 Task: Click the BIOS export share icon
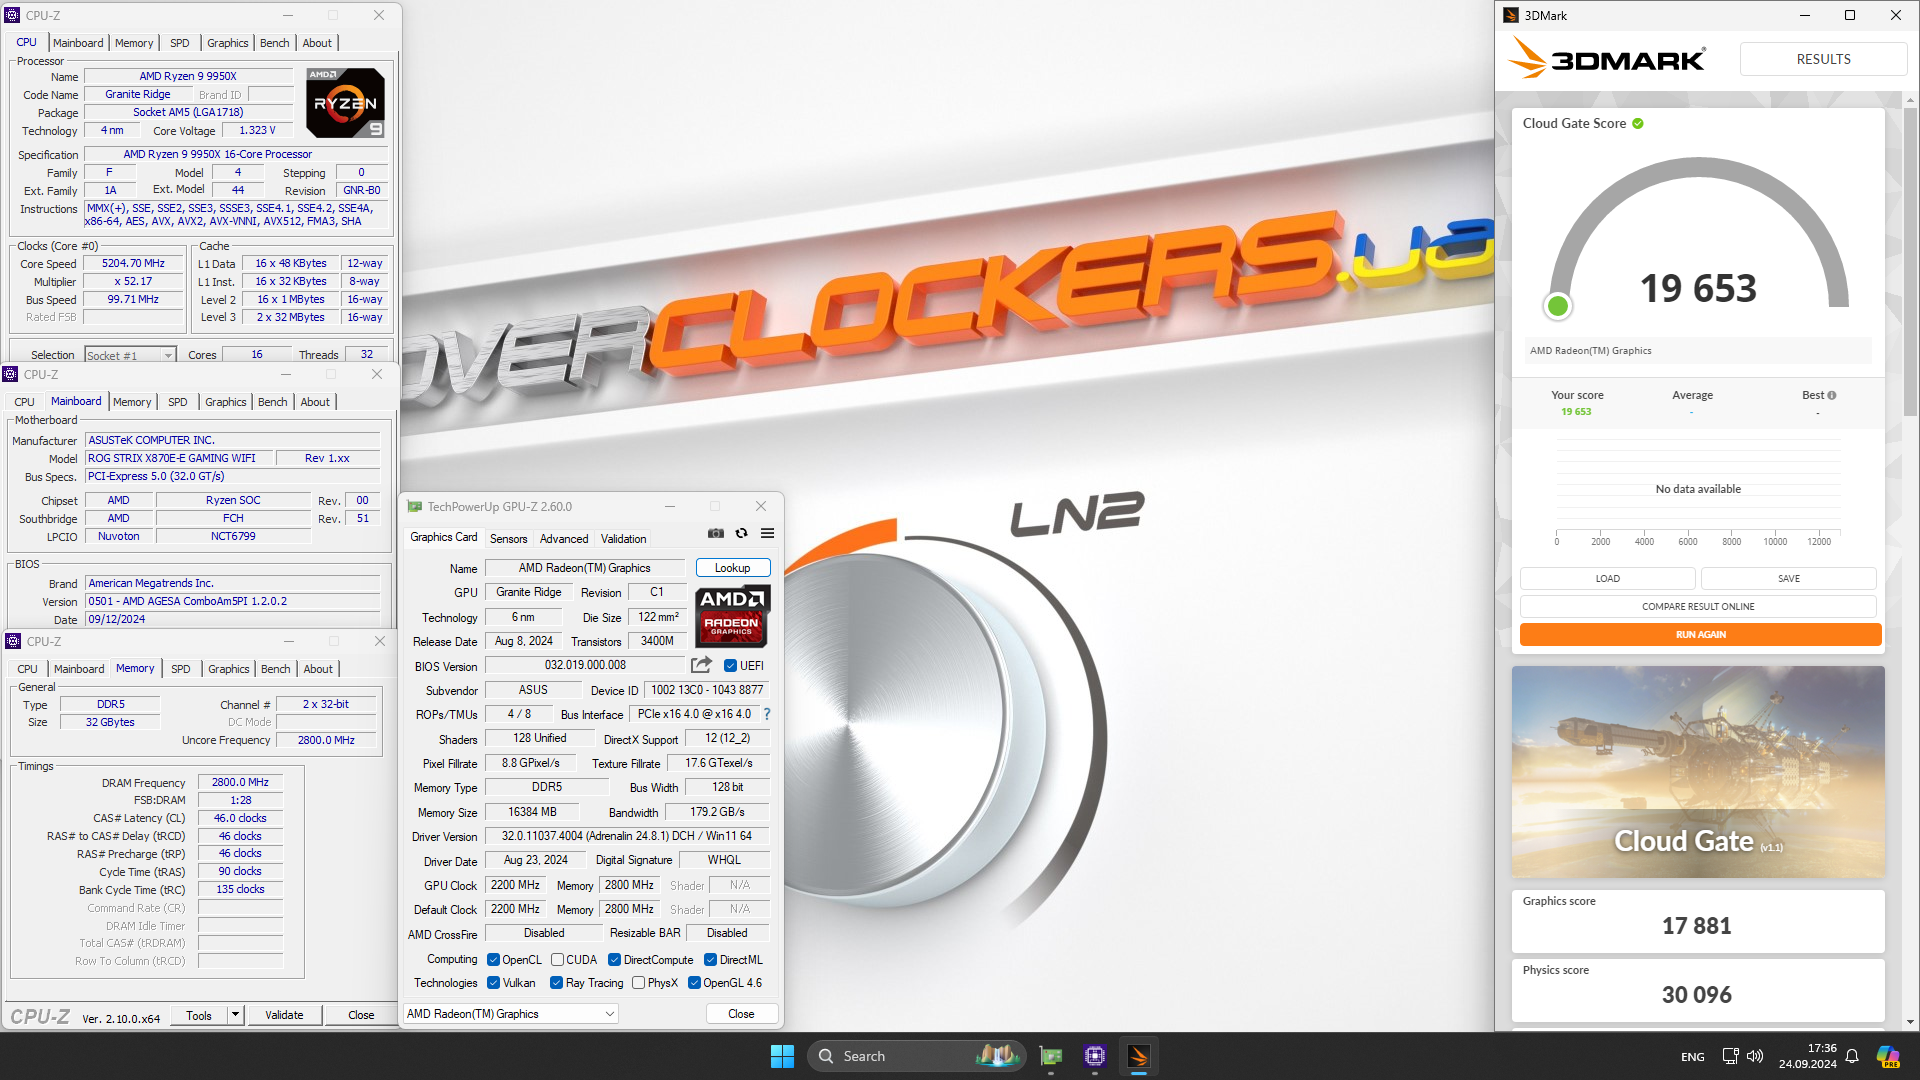click(701, 665)
